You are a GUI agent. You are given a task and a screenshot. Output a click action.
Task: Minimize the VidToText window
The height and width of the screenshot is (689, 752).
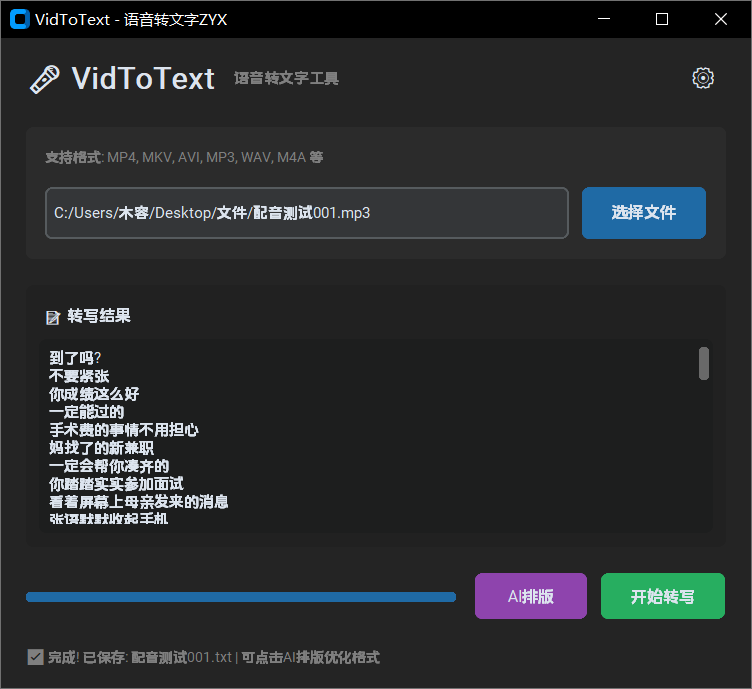604,19
